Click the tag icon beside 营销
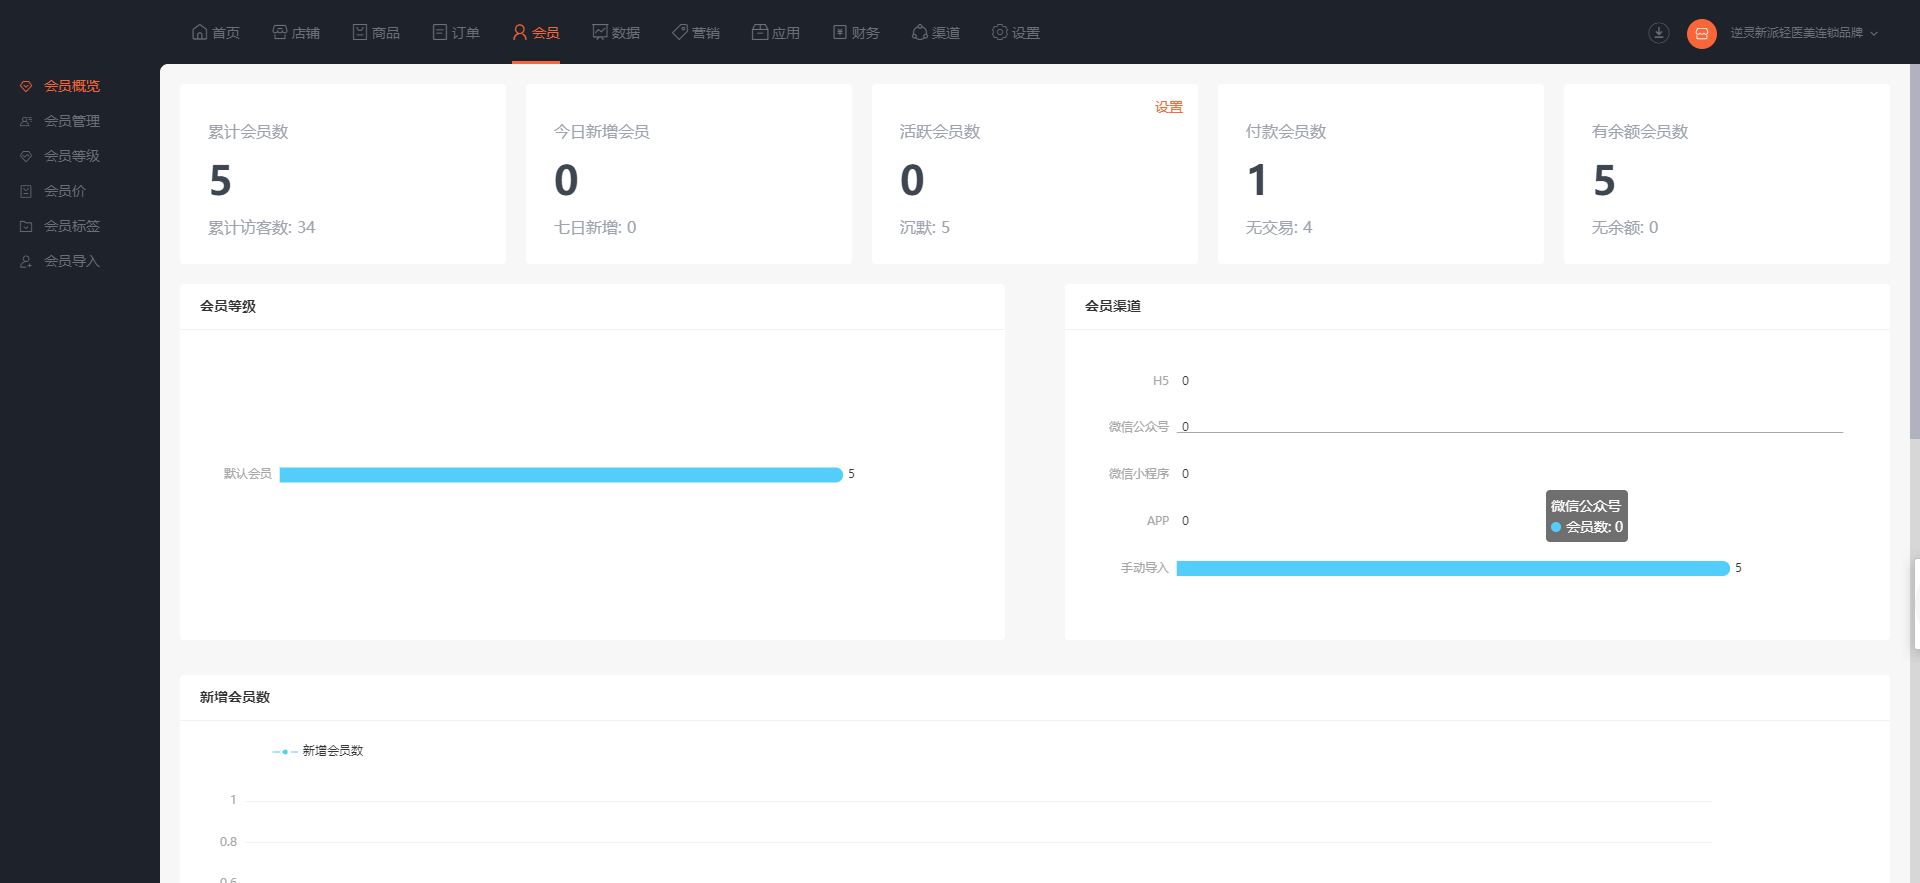Image resolution: width=1920 pixels, height=883 pixels. tap(679, 32)
